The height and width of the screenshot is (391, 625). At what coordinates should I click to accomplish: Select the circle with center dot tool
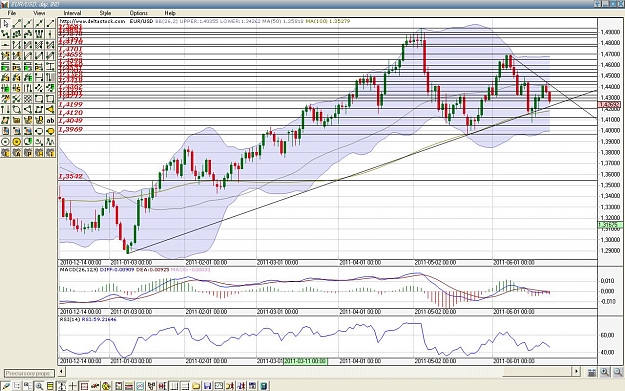point(5,141)
